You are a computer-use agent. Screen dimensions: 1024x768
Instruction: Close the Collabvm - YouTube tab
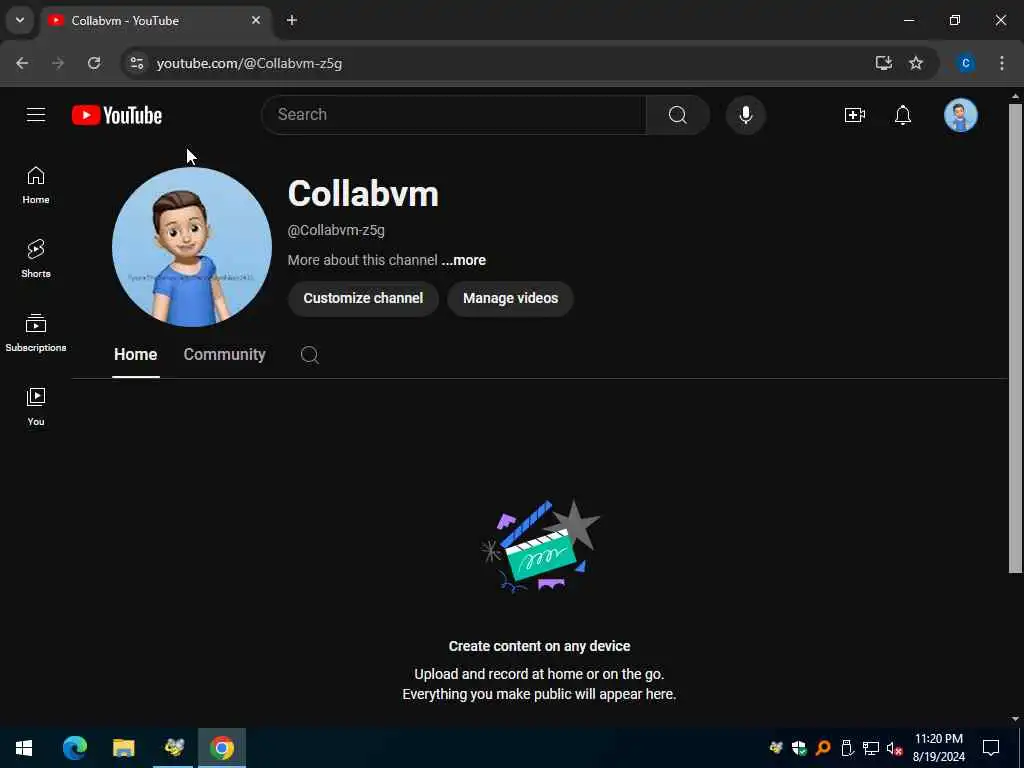pos(256,20)
